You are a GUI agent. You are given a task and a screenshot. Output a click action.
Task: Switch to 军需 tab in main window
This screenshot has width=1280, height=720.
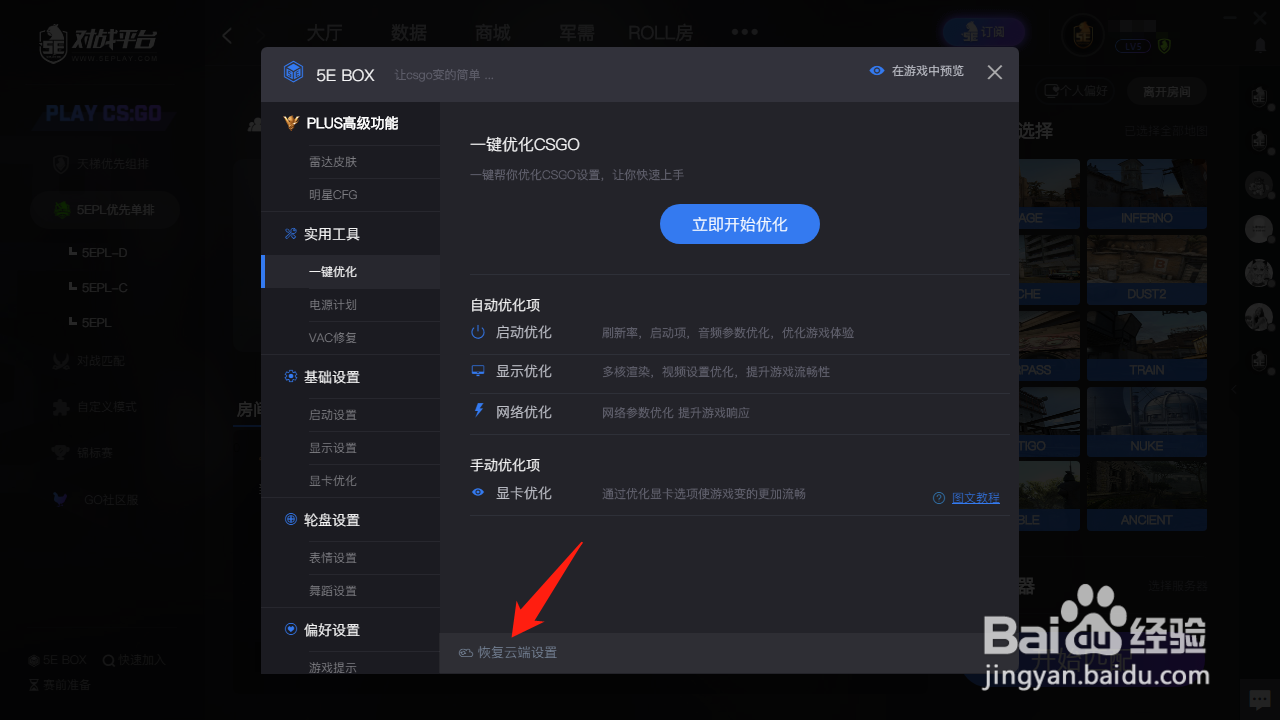[x=577, y=33]
